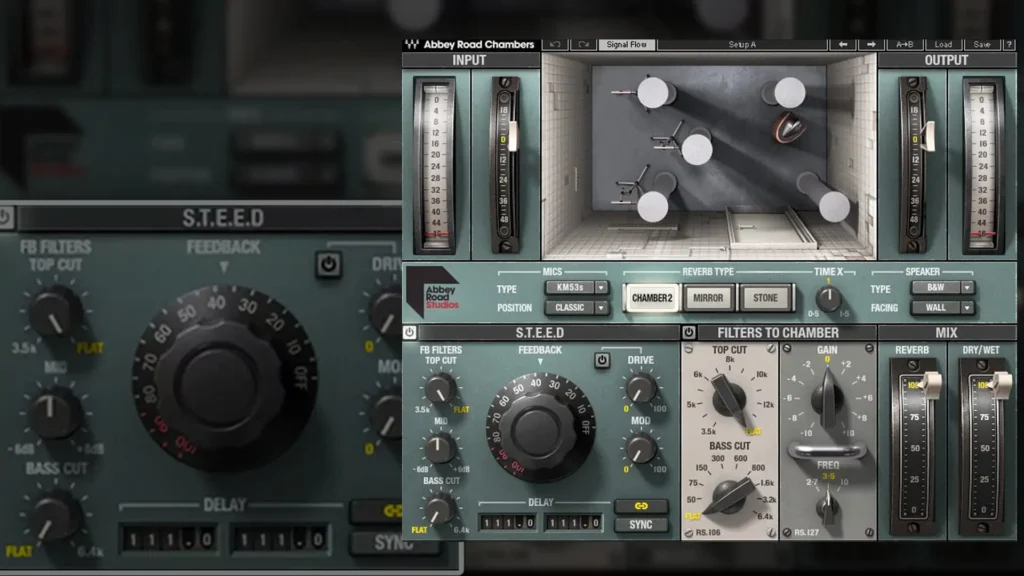Open the Speaker Type B&W dropdown

[x=942, y=287]
